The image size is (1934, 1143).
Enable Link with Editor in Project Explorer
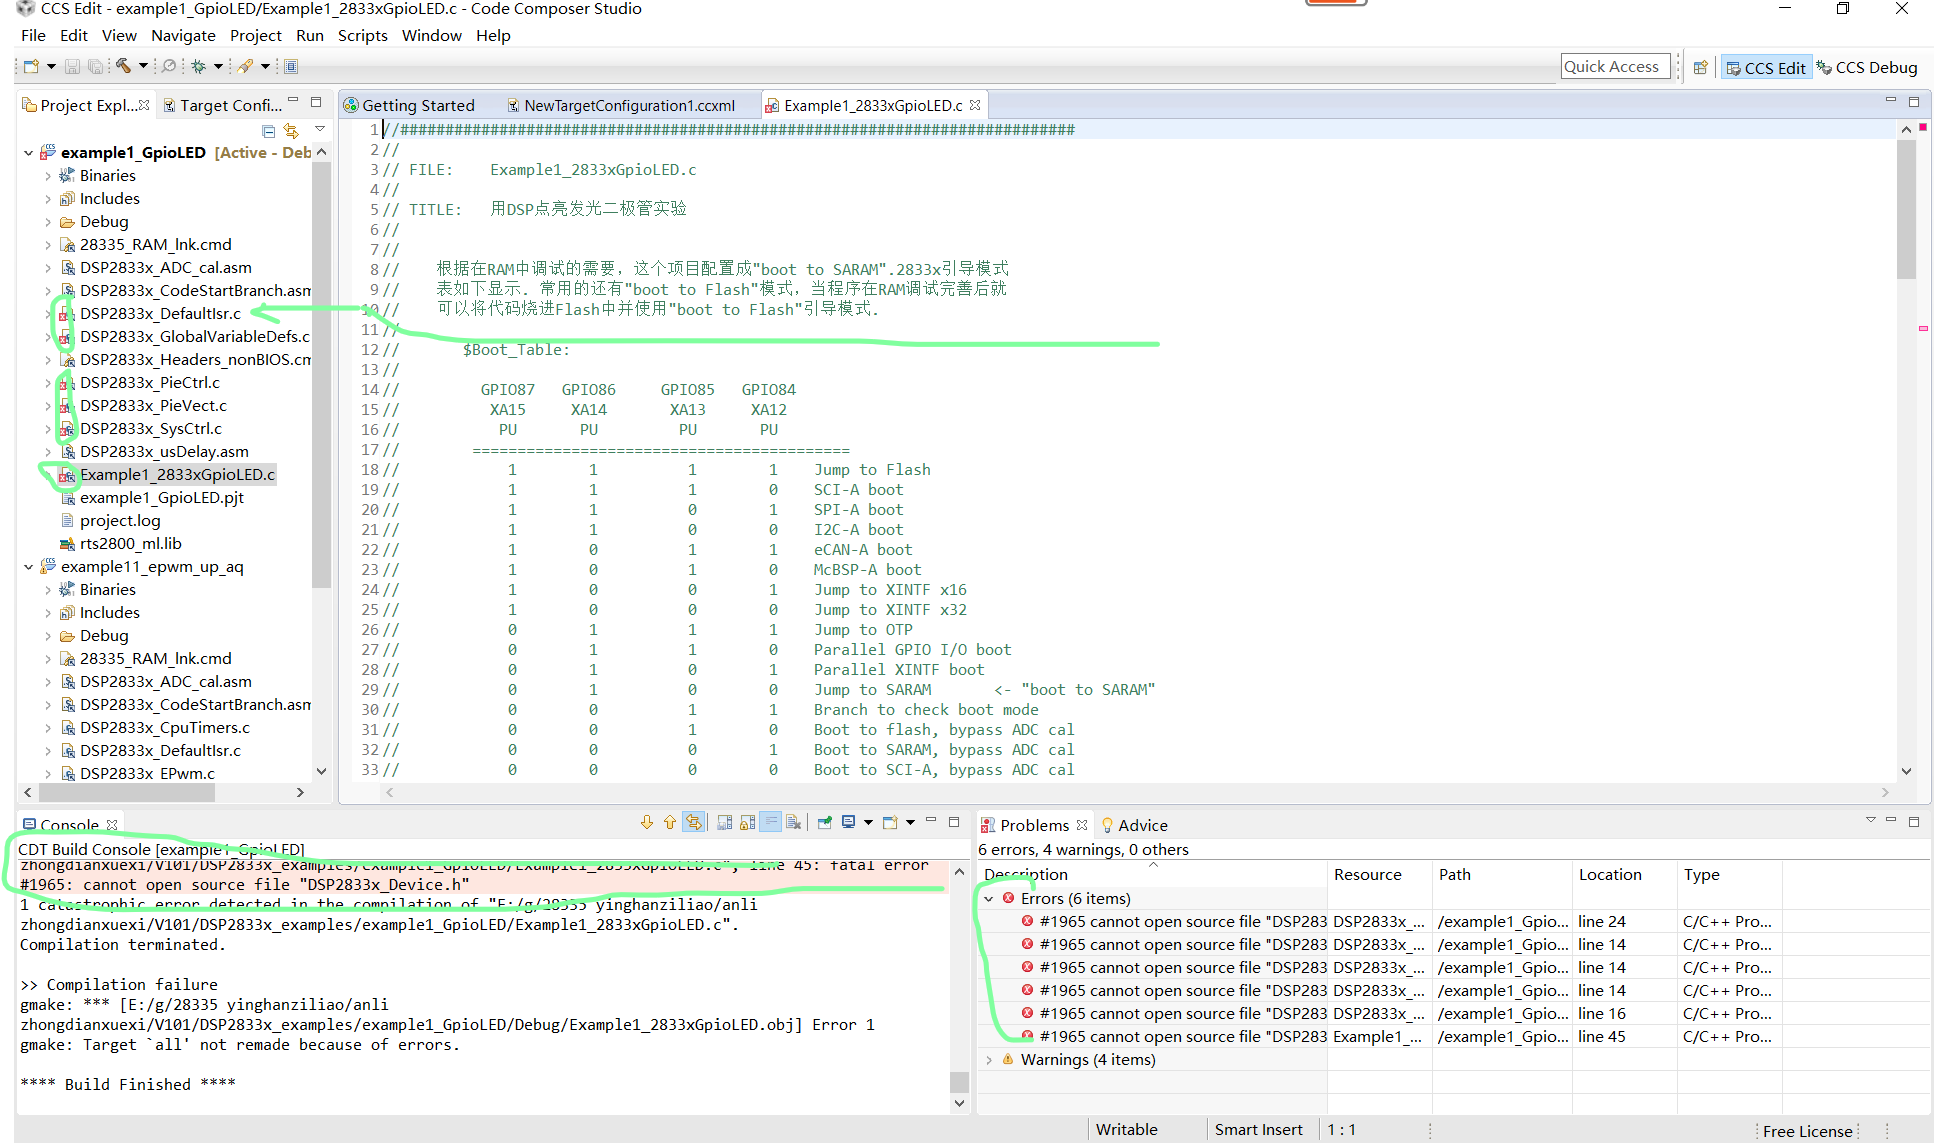pyautogui.click(x=290, y=130)
